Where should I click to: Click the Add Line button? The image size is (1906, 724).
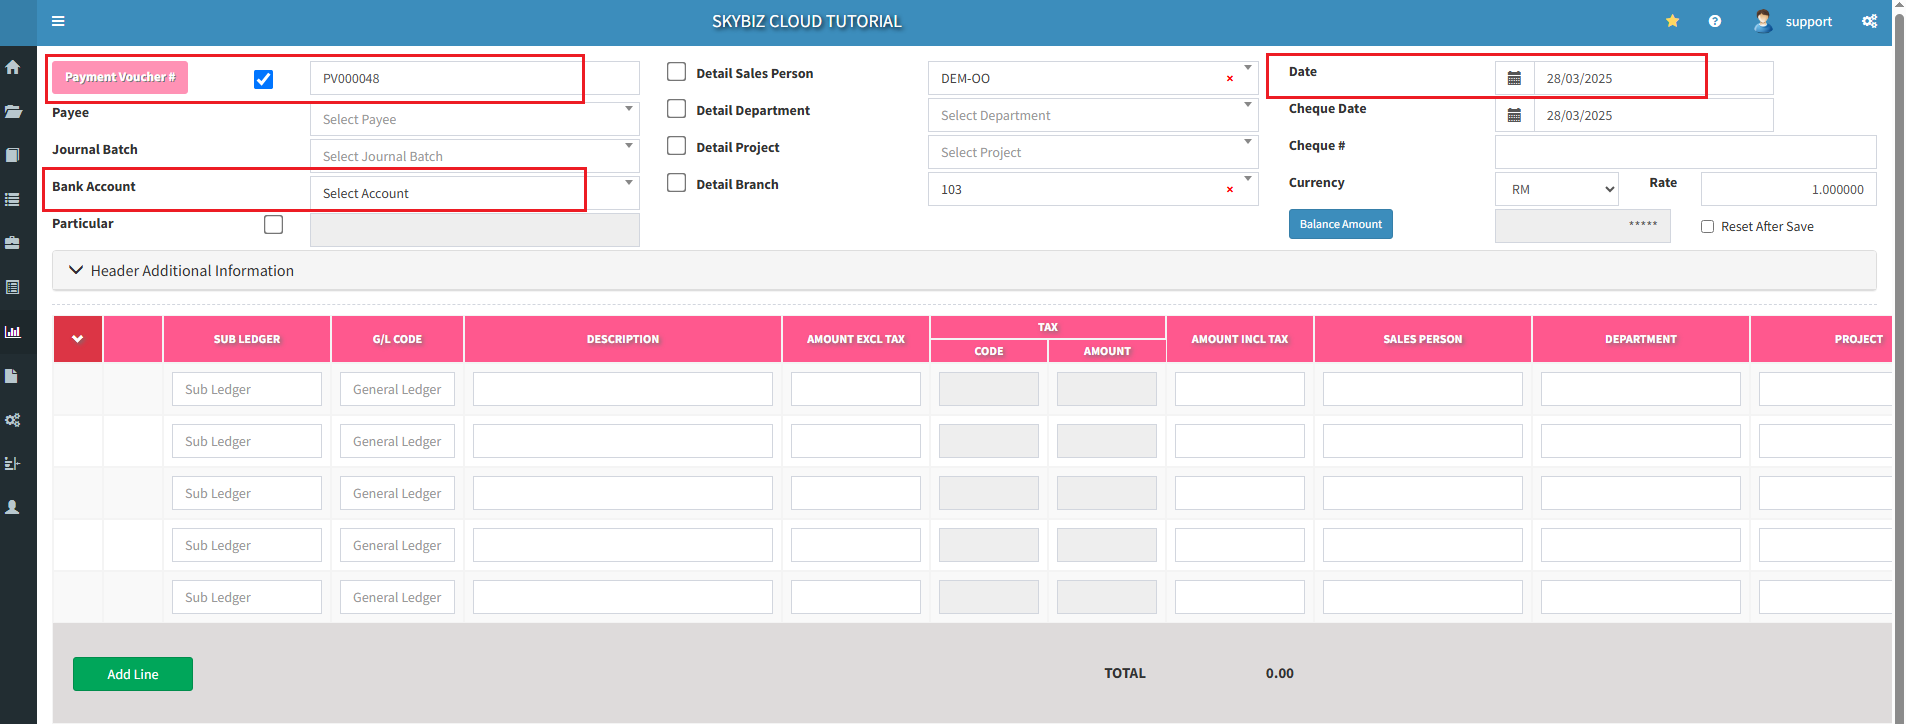click(133, 674)
